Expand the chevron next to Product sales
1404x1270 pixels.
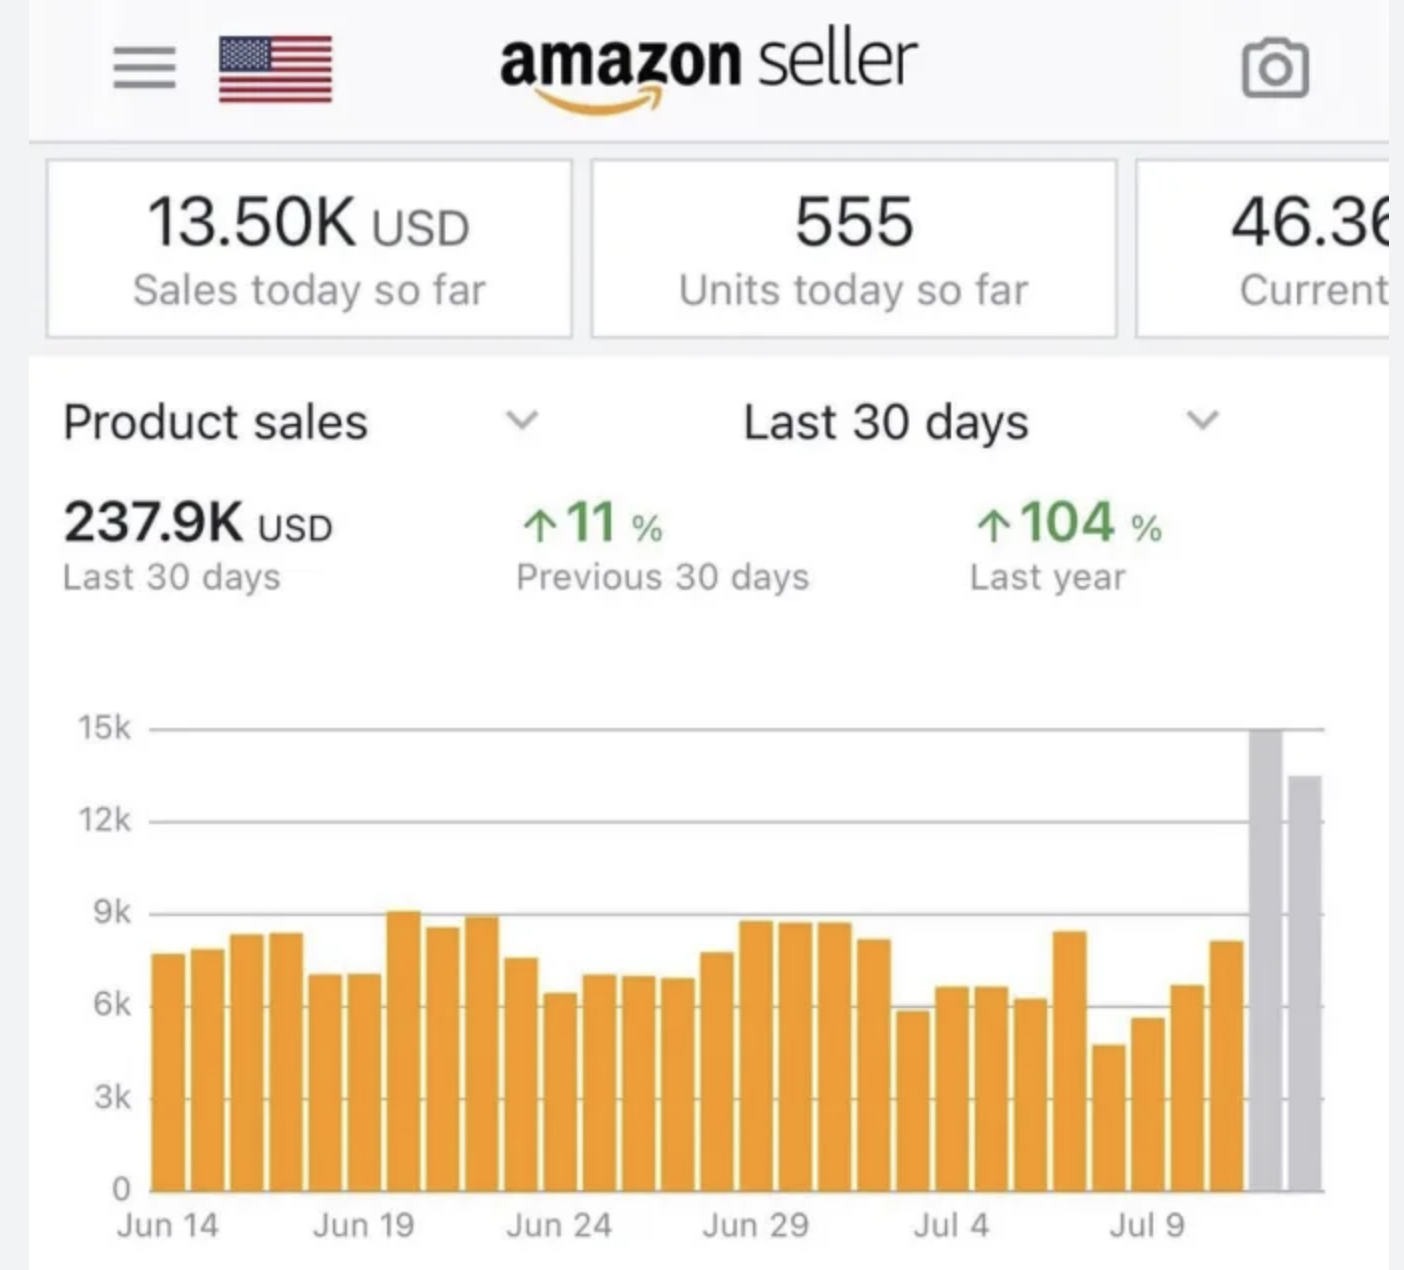pyautogui.click(x=522, y=421)
